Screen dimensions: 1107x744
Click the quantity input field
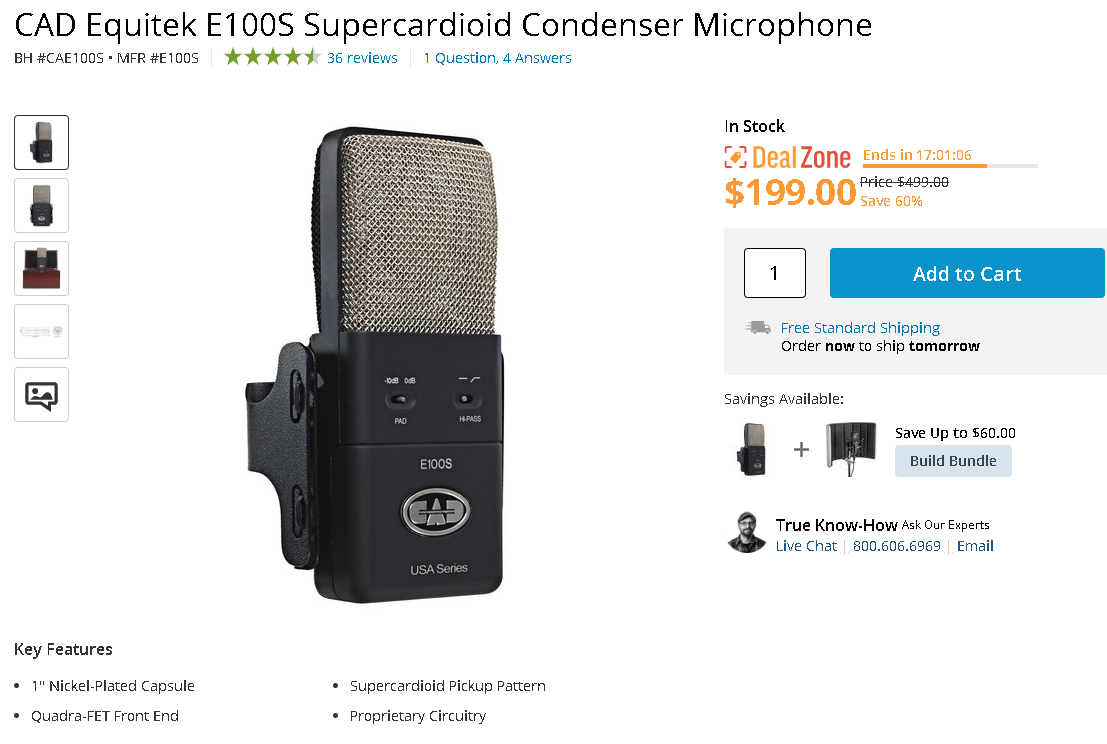(x=774, y=273)
